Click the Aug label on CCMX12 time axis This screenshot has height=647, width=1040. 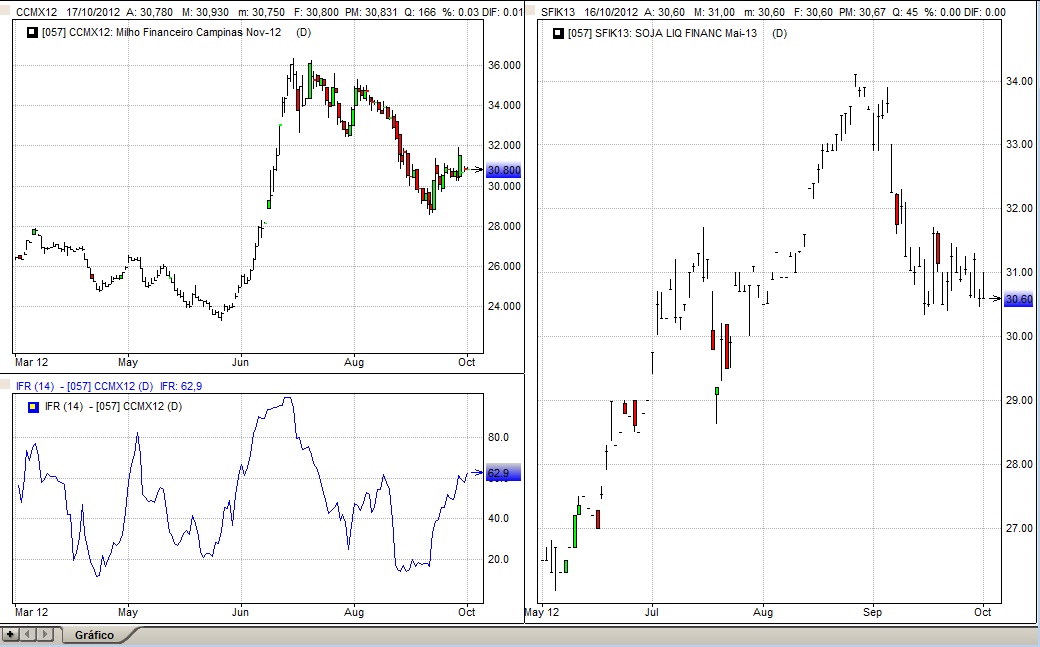click(x=354, y=361)
